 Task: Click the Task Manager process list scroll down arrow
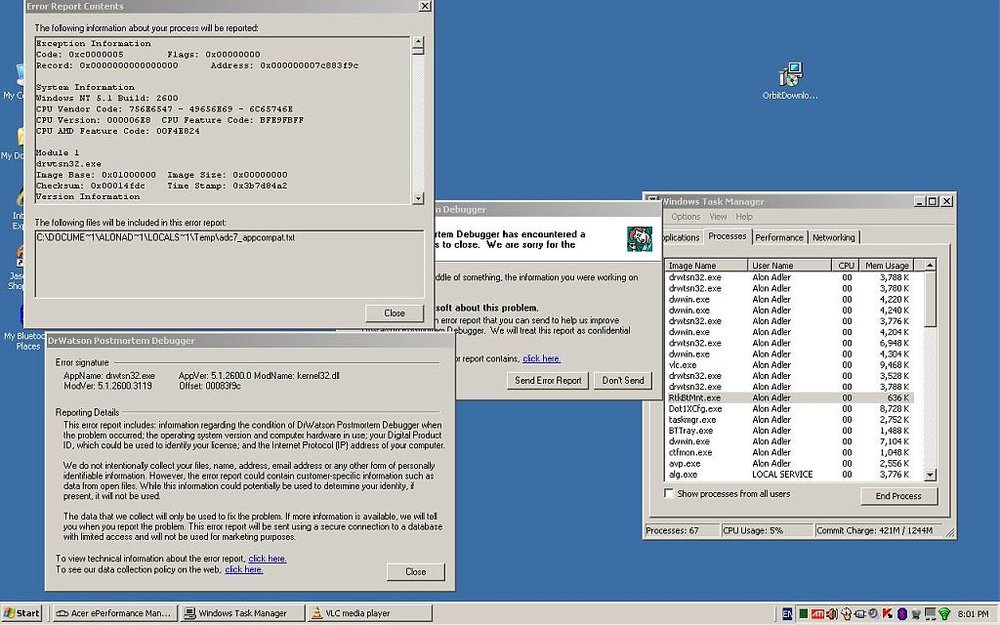tap(930, 475)
